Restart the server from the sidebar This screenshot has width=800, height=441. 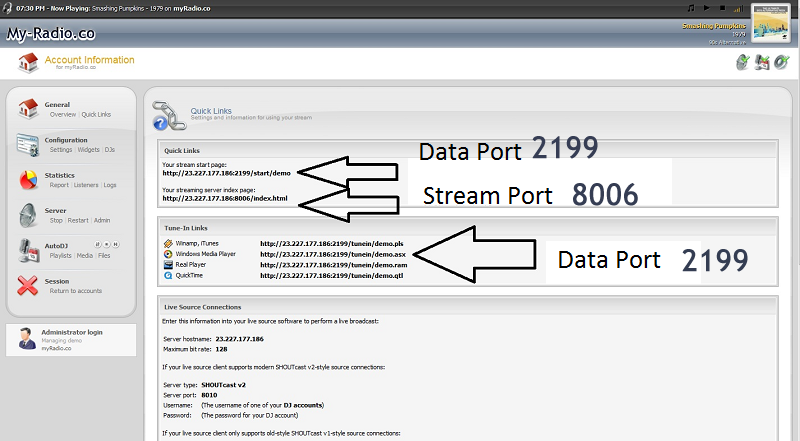pos(77,220)
